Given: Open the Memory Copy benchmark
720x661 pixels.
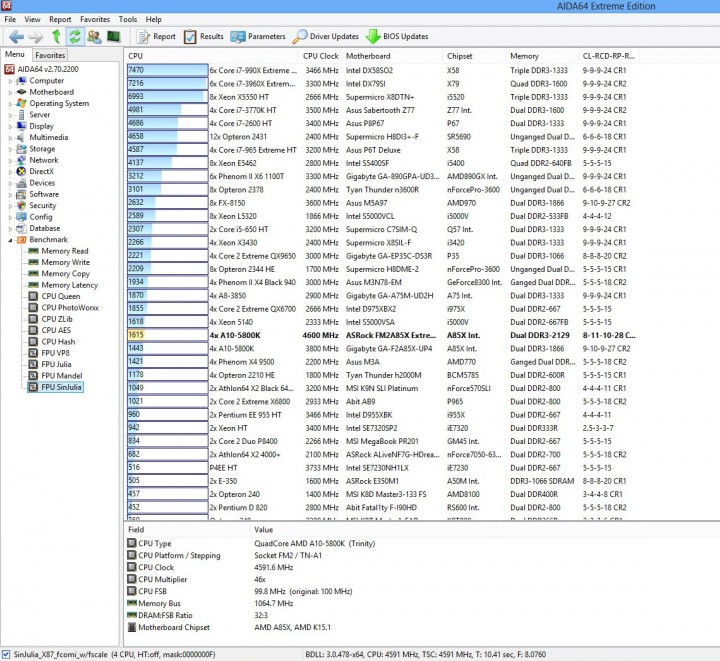Looking at the screenshot, I should [66, 274].
